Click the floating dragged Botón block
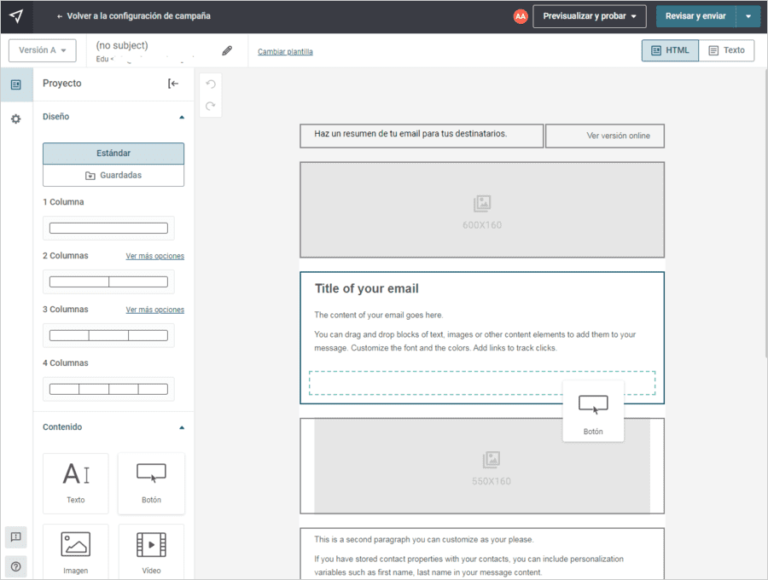 (593, 411)
